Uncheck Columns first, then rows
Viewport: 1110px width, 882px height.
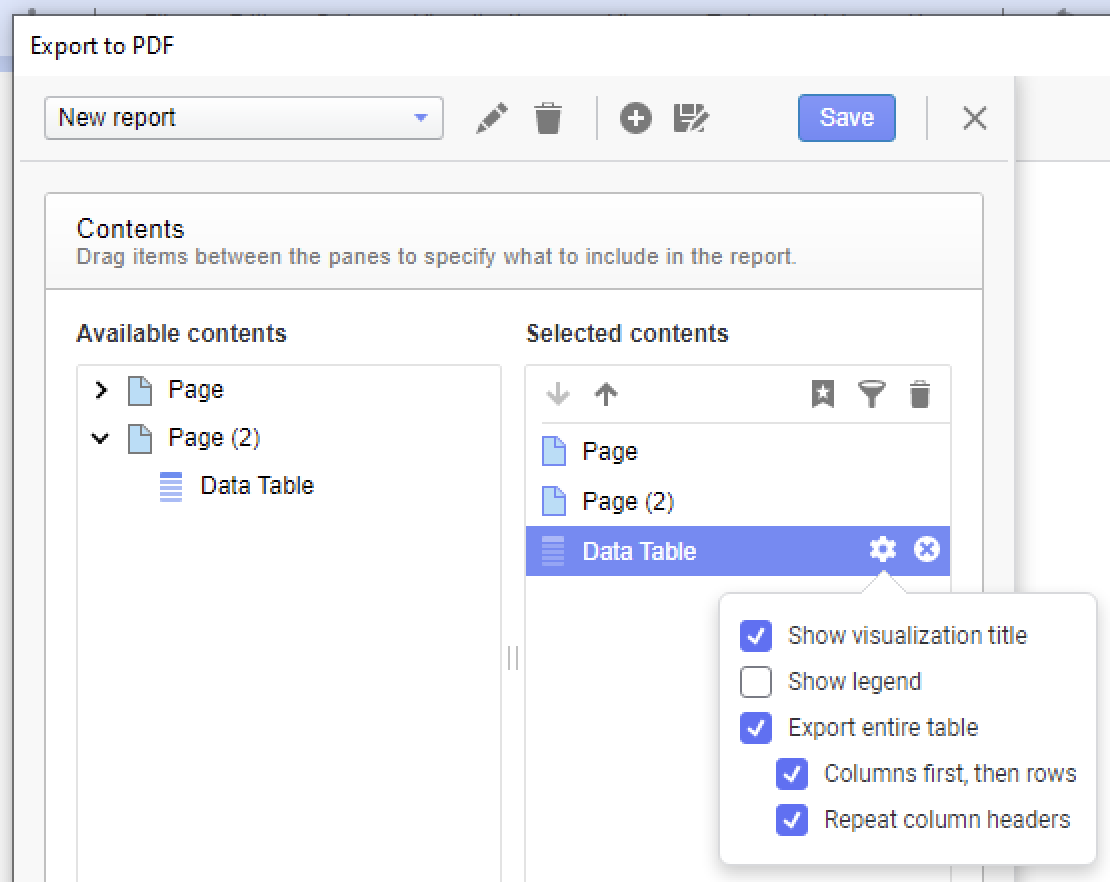coord(792,774)
